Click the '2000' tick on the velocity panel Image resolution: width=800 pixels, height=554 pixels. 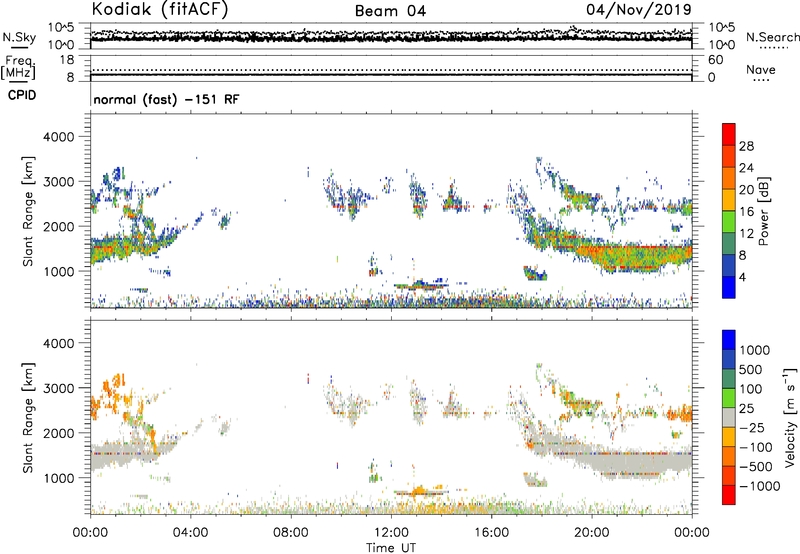59,433
